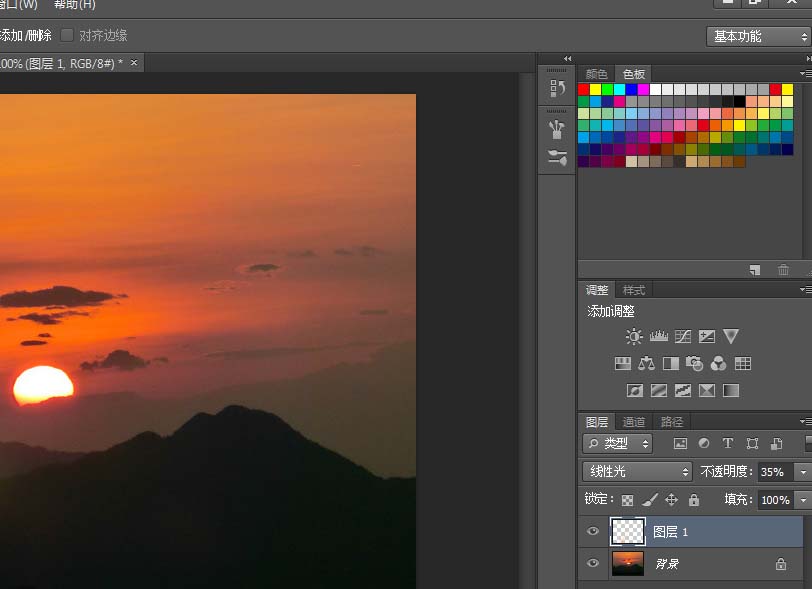Click the Hue/Saturation adjustment icon
The width and height of the screenshot is (812, 589).
(x=622, y=365)
